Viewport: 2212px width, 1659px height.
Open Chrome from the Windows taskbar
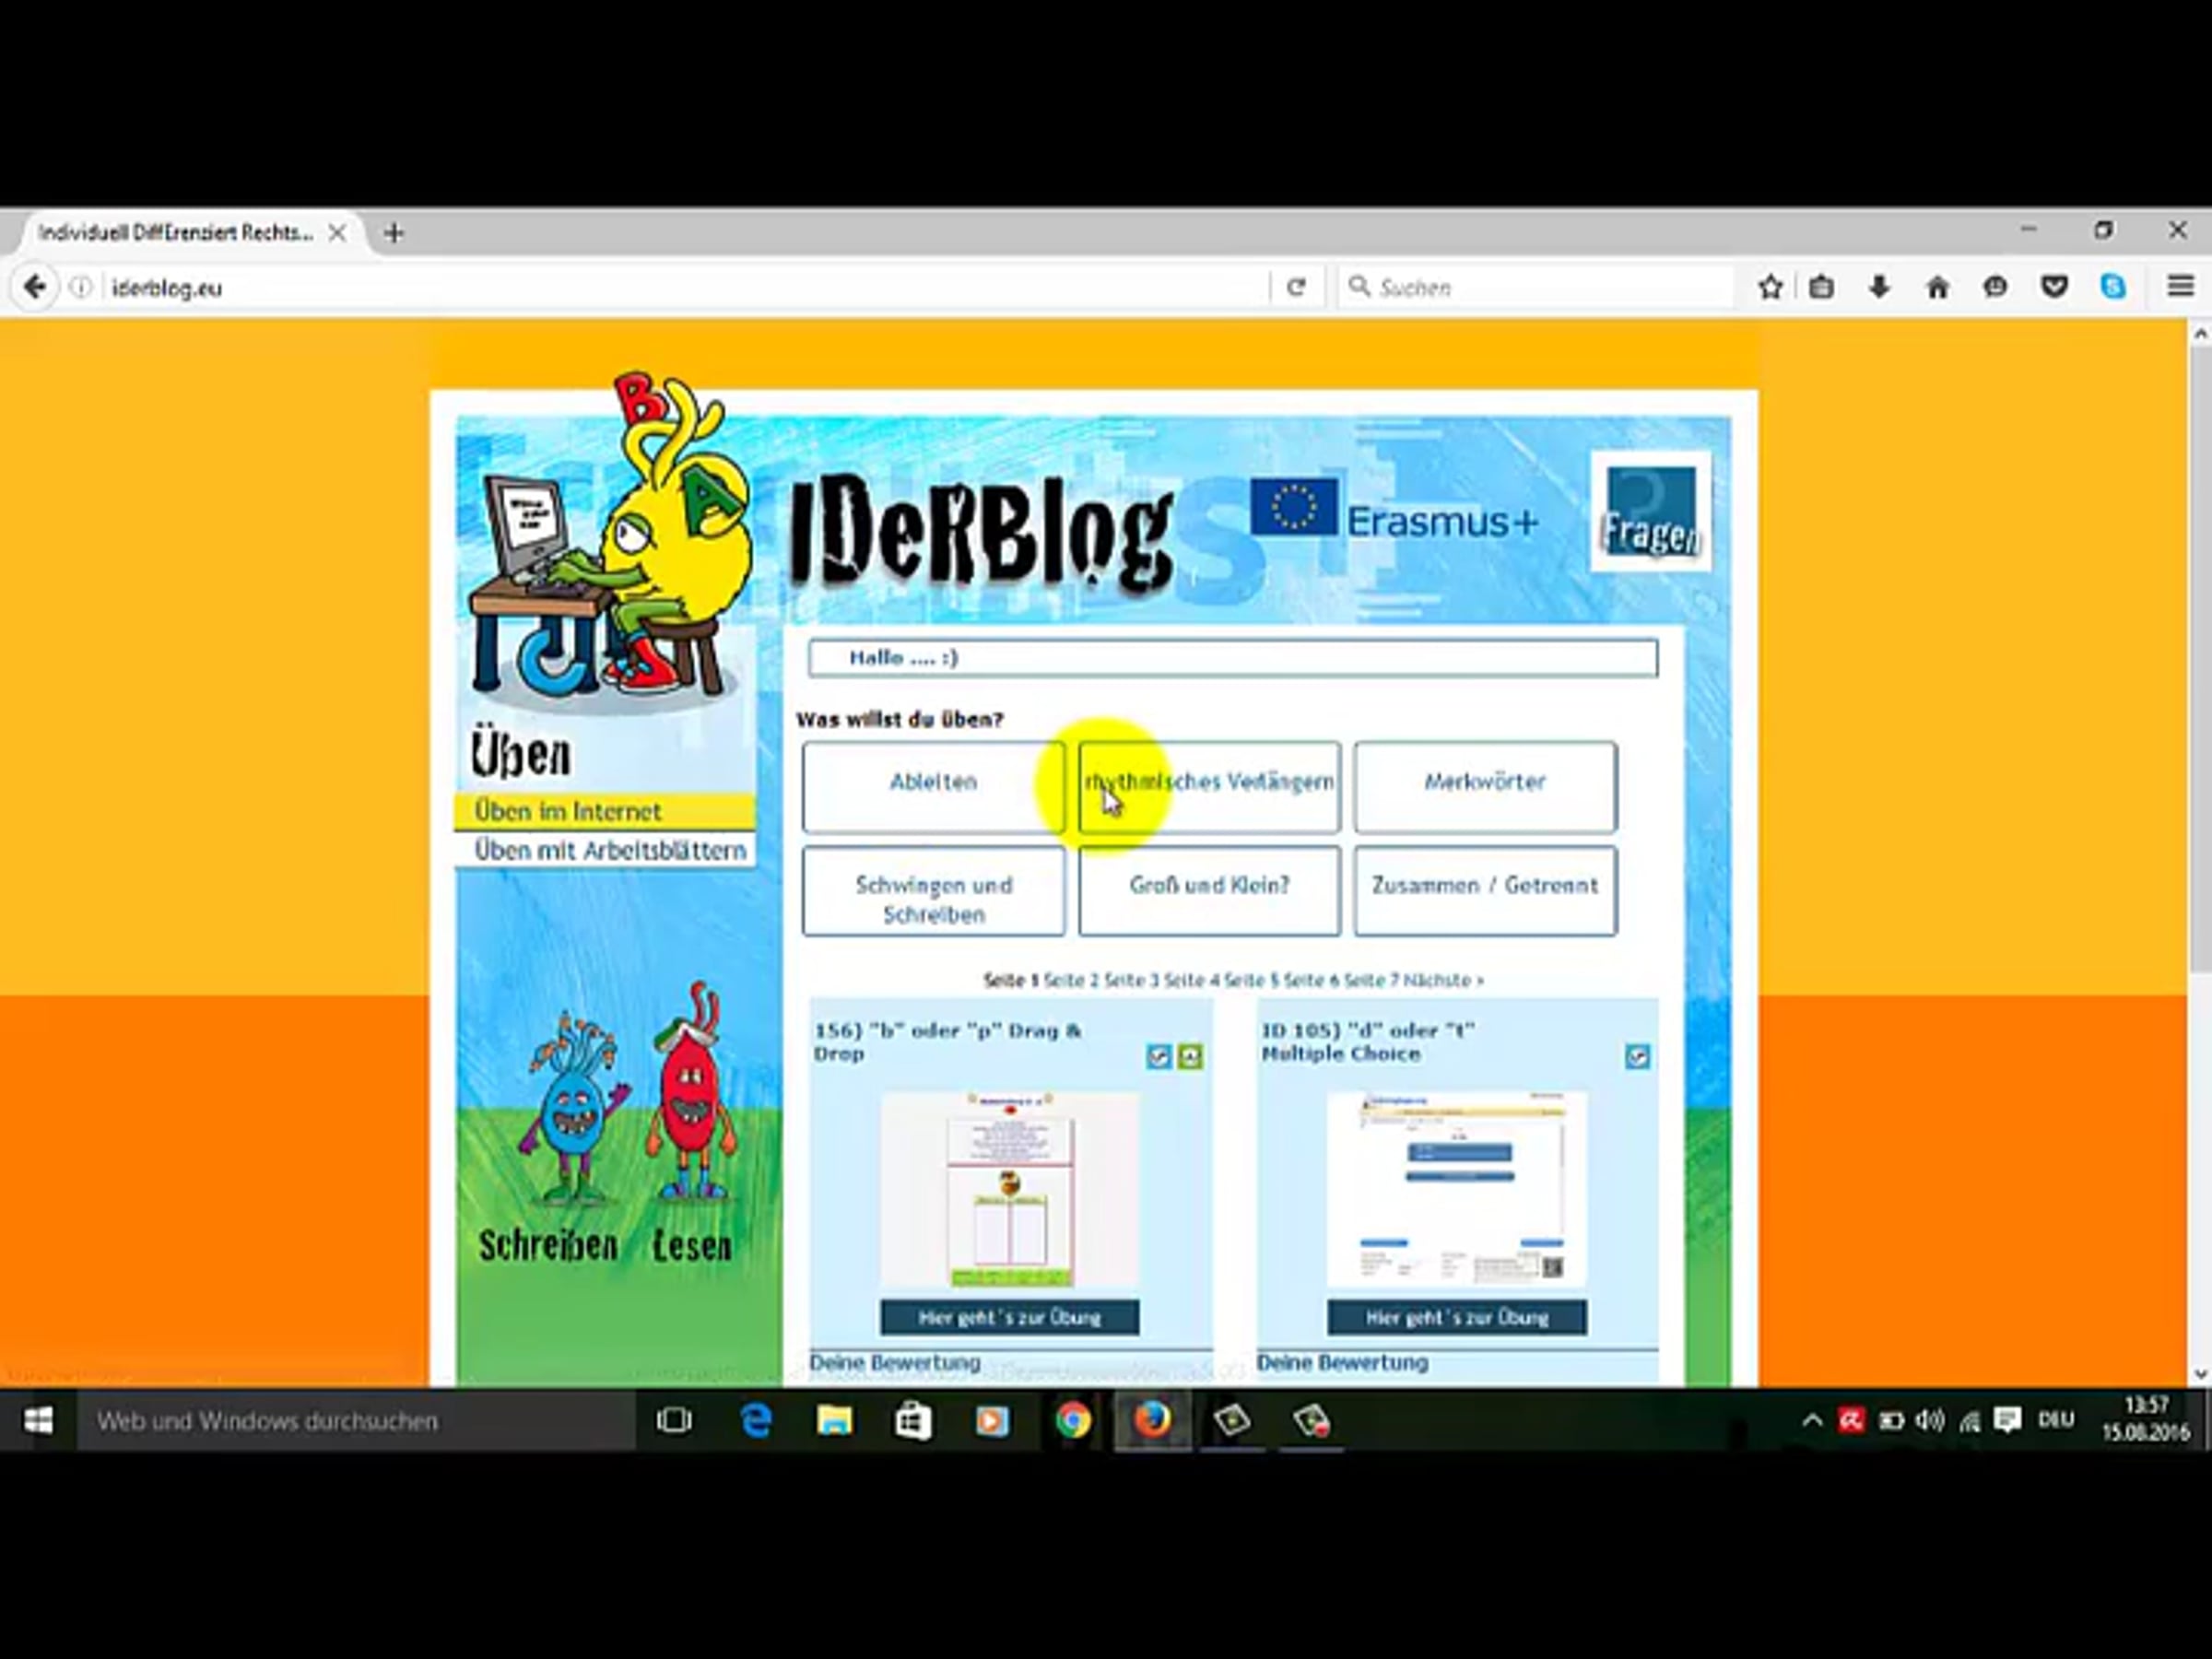[1073, 1420]
